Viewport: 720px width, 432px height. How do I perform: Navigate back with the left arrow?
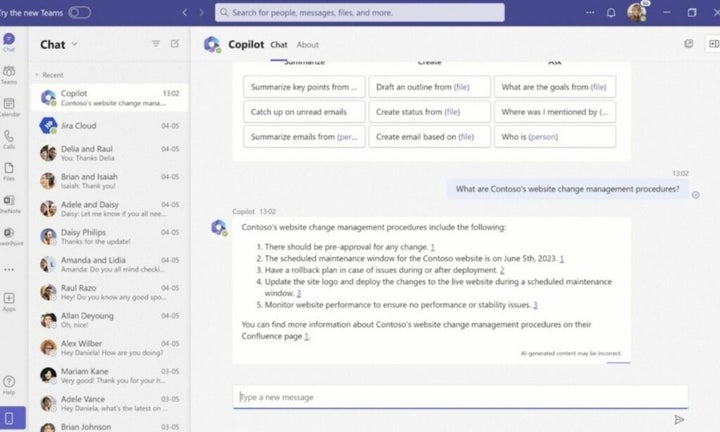click(184, 13)
